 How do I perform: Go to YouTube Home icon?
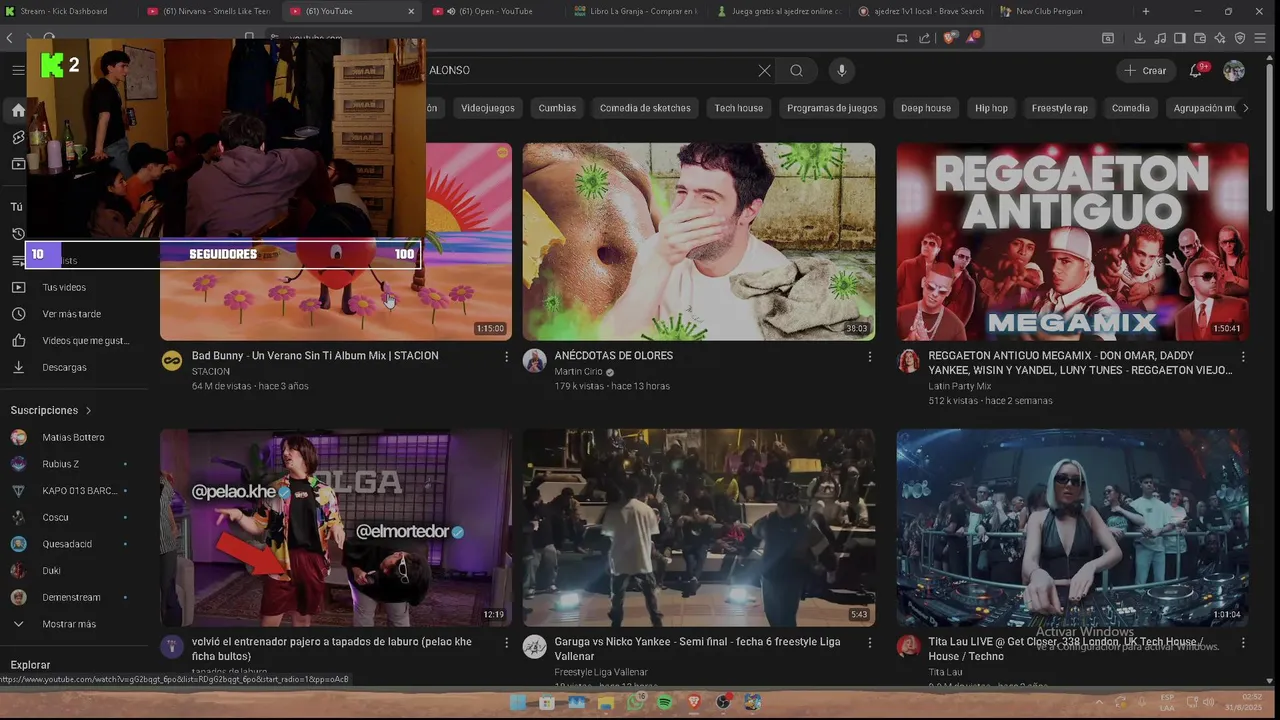(x=18, y=110)
